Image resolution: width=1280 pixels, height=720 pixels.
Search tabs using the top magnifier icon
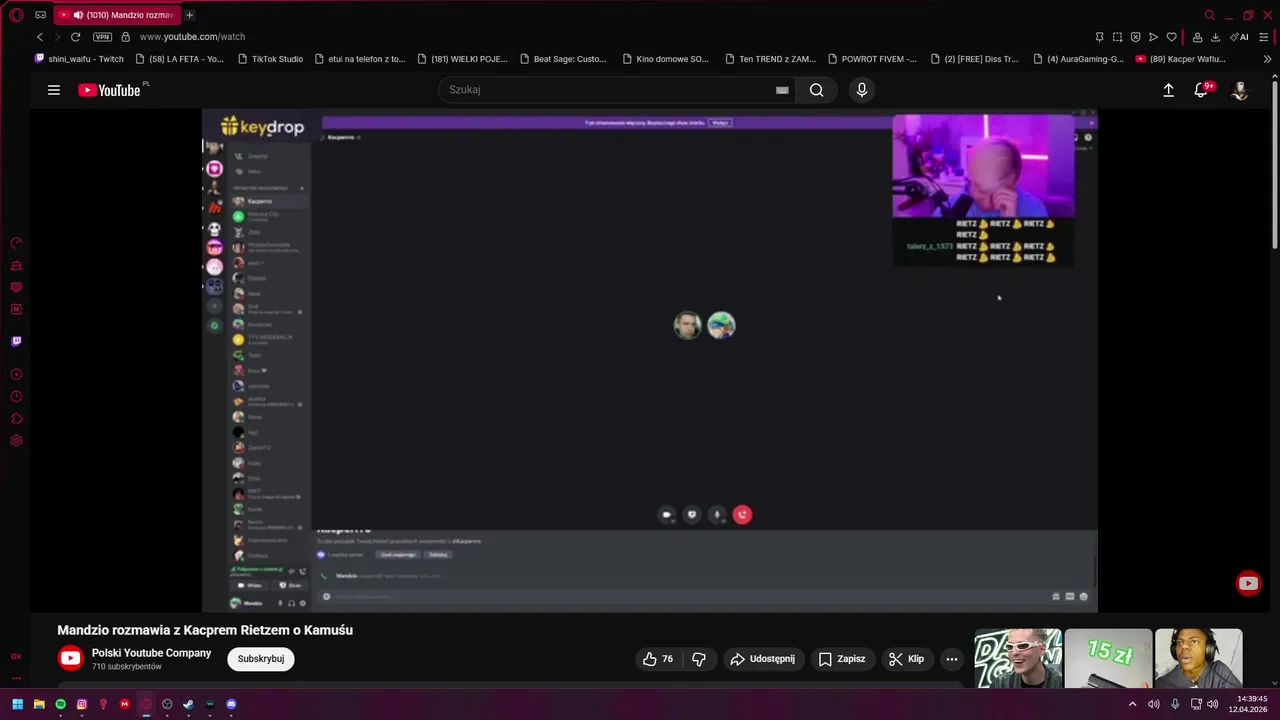tap(1209, 15)
